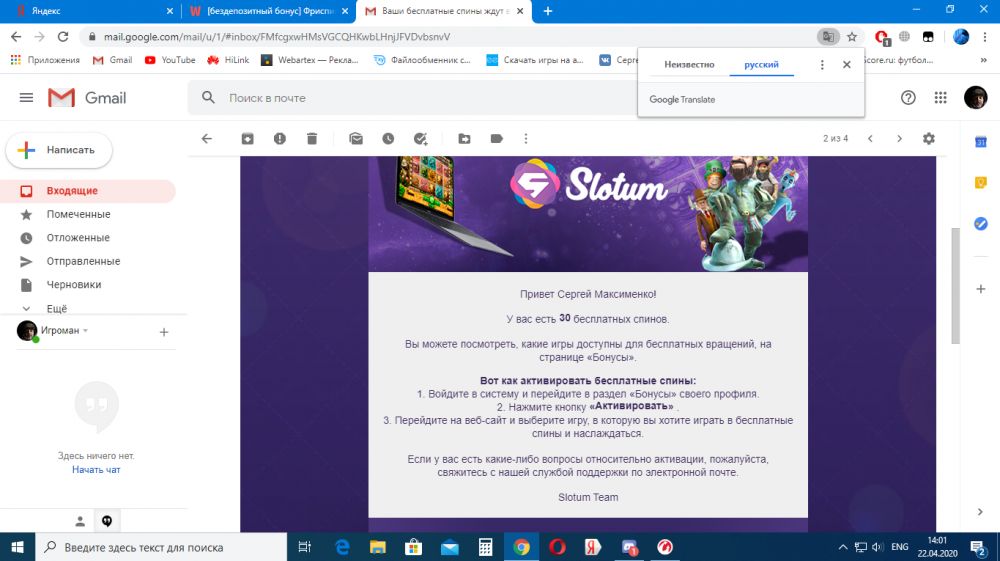Open File Explorer from taskbar

[378, 547]
